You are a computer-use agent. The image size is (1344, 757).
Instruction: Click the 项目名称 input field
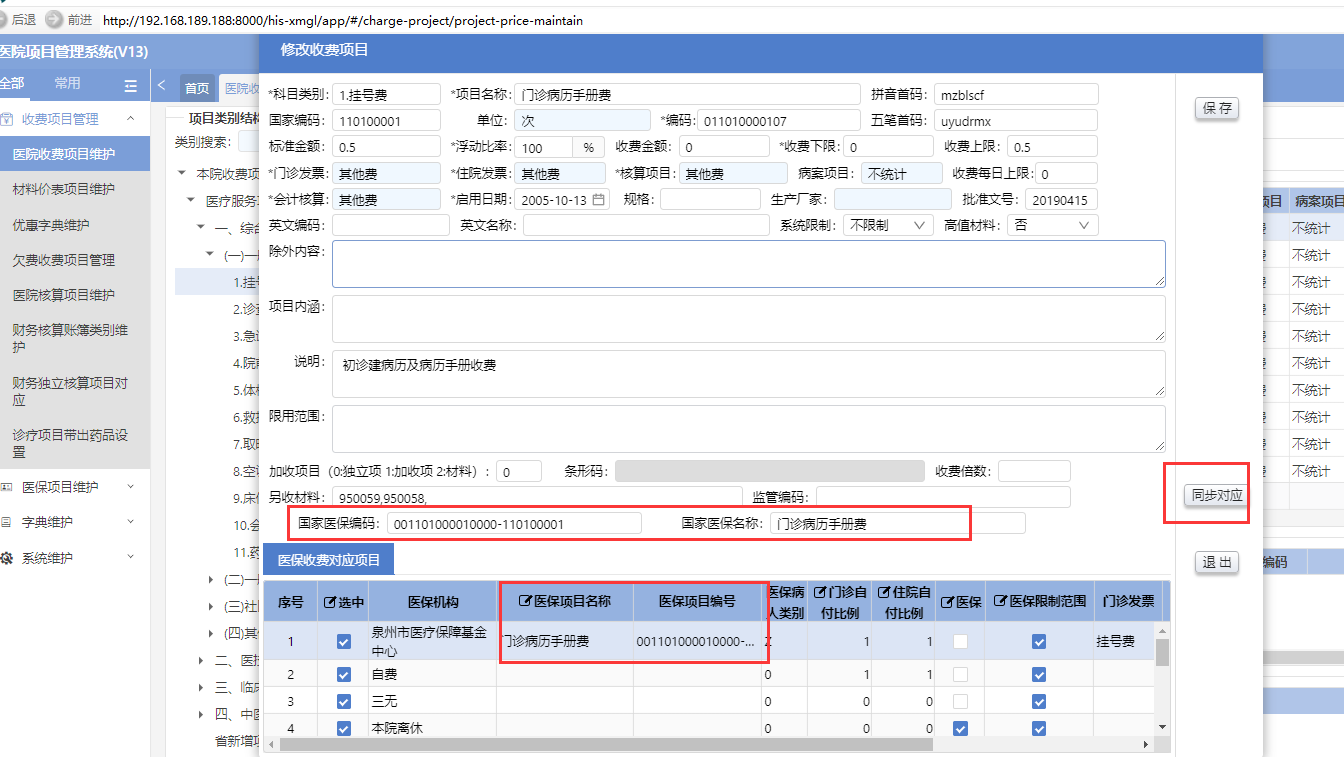(687, 95)
